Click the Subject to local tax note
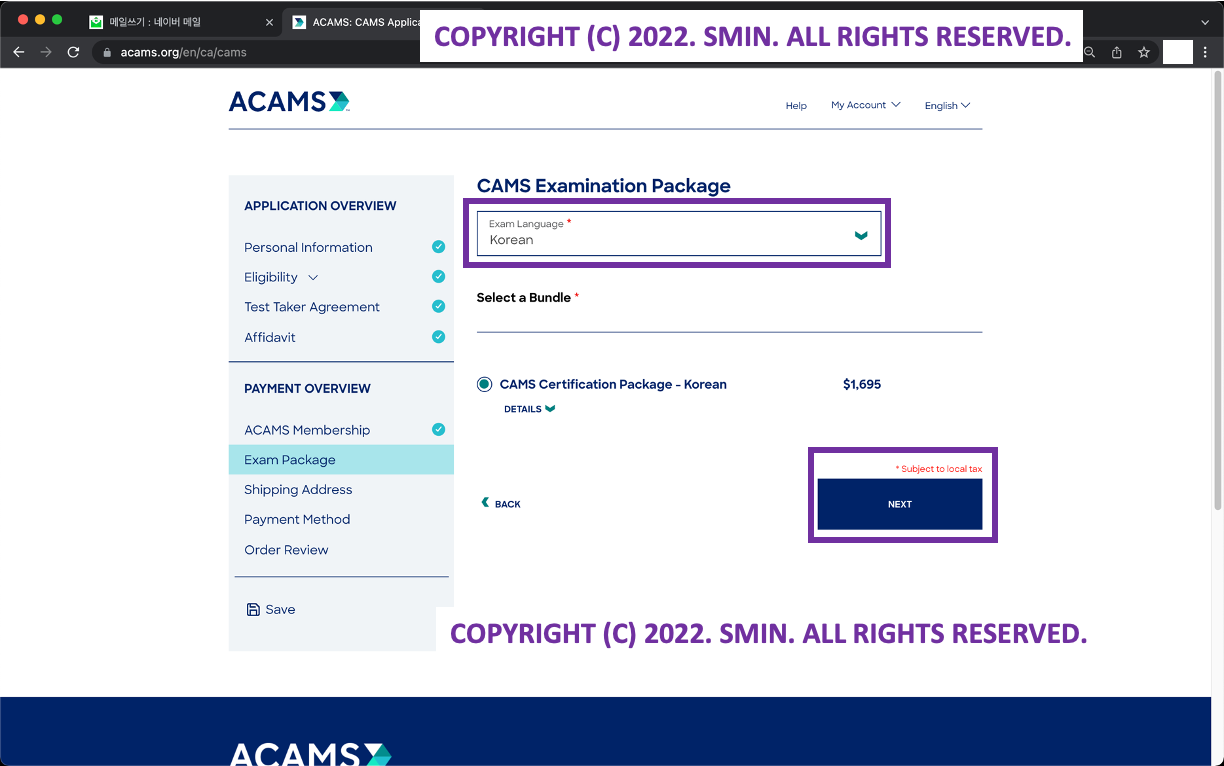This screenshot has width=1224, height=766. (939, 469)
